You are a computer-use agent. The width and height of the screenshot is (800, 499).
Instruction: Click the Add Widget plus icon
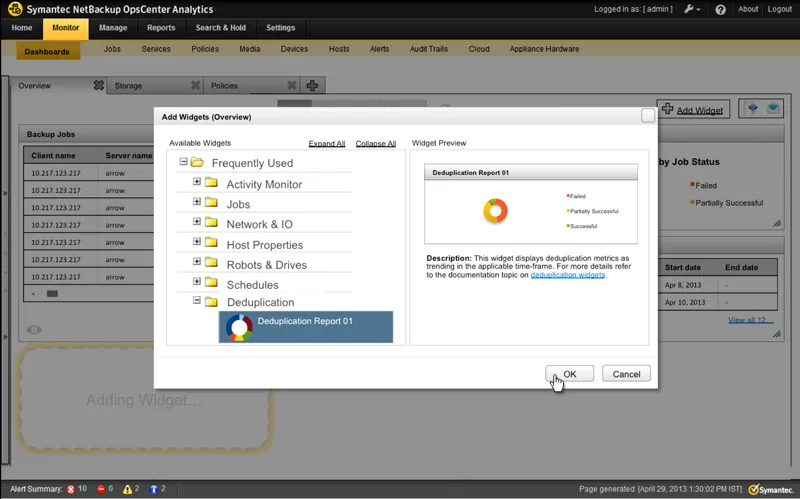(x=667, y=108)
